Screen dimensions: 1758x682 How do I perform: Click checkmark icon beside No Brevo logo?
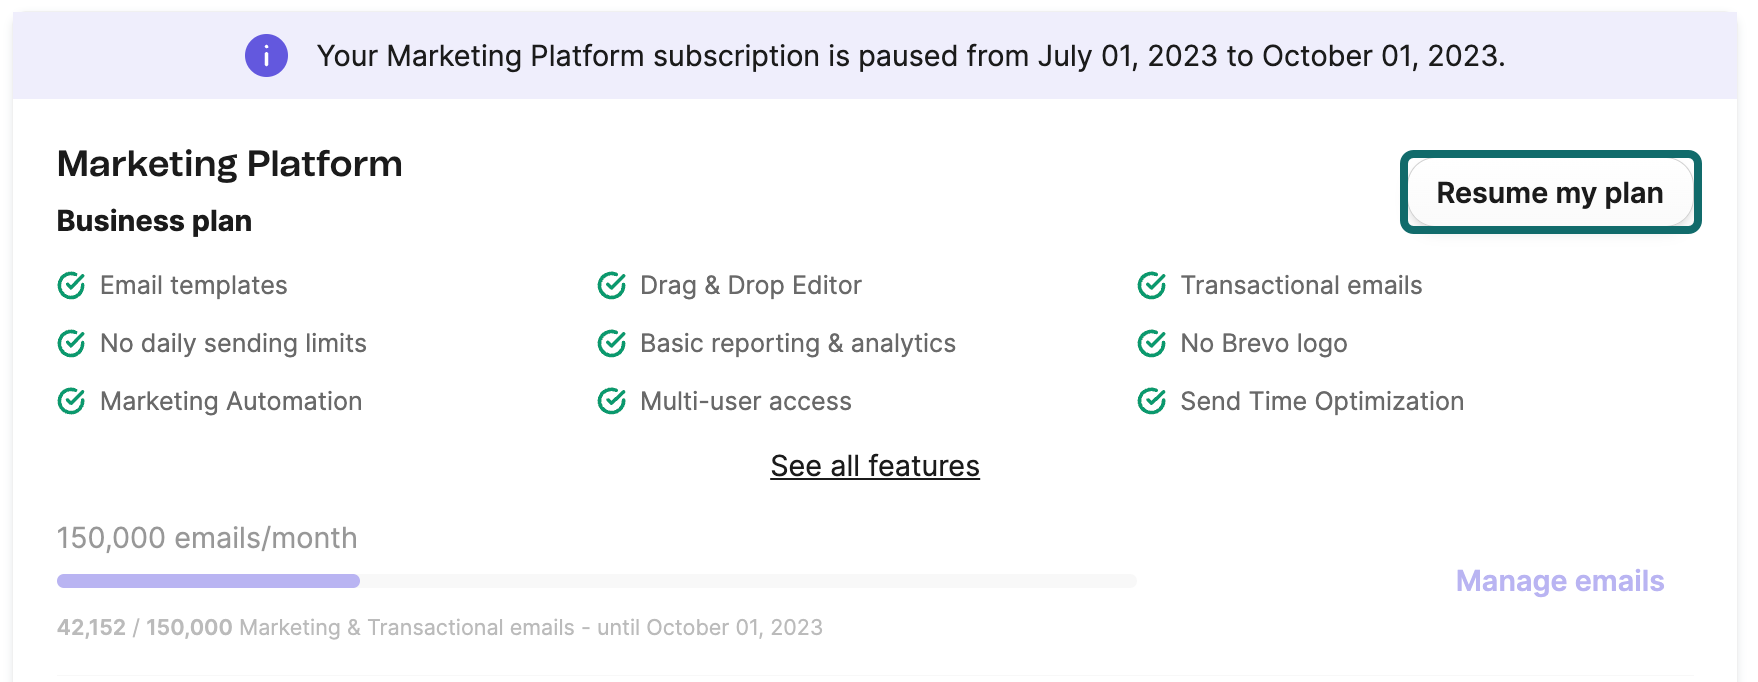[x=1152, y=344]
